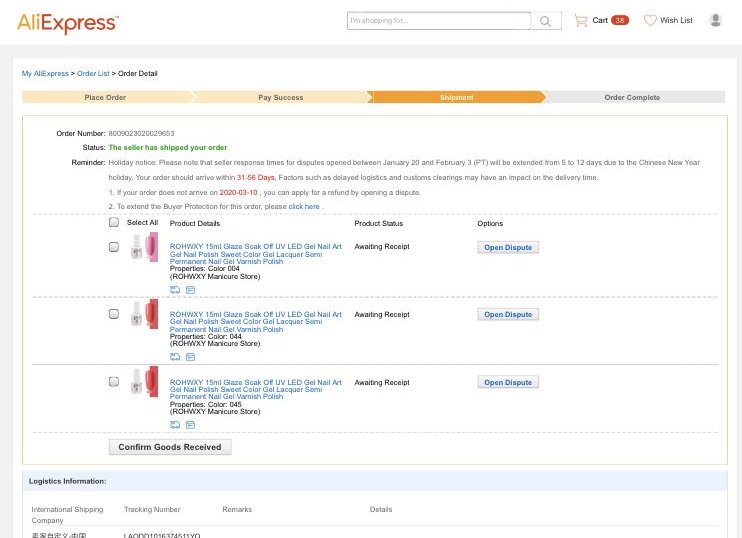Click the Color 045 nail polish thumbnail

pos(144,381)
